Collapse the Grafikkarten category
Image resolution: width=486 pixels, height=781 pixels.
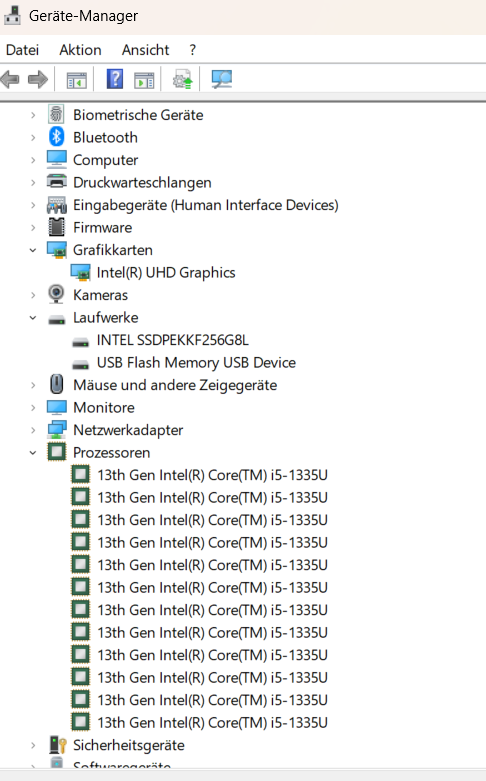(x=33, y=250)
